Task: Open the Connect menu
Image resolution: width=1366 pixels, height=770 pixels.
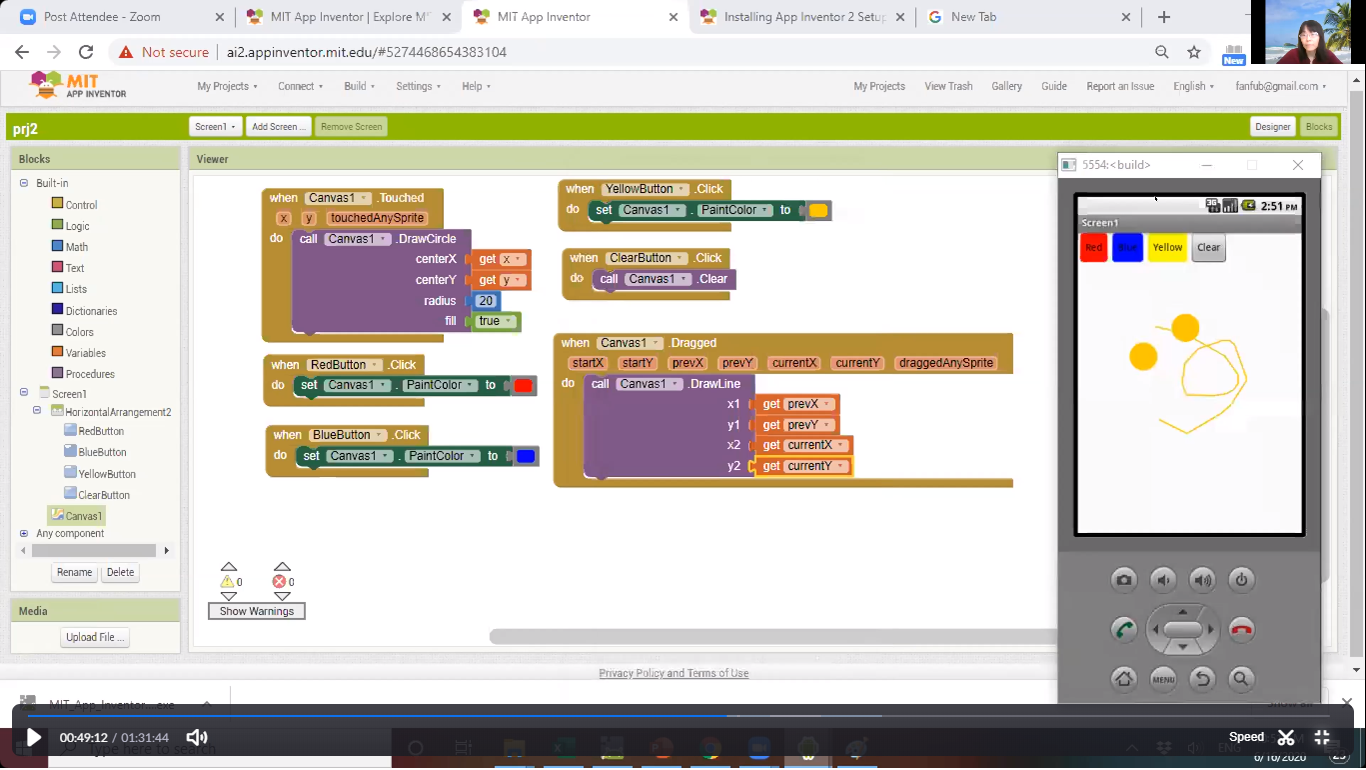Action: [300, 86]
